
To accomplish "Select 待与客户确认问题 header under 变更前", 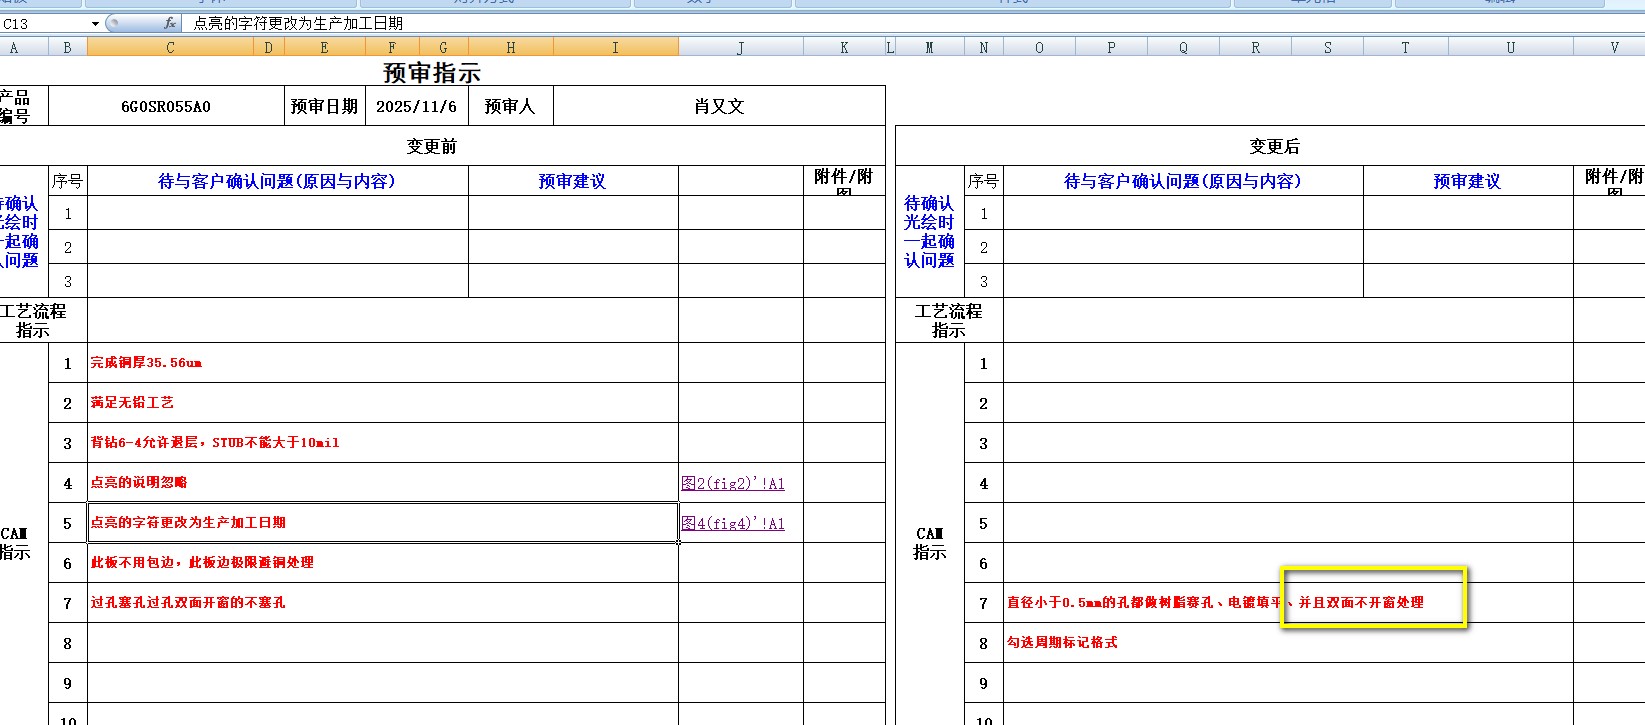I will click(277, 181).
